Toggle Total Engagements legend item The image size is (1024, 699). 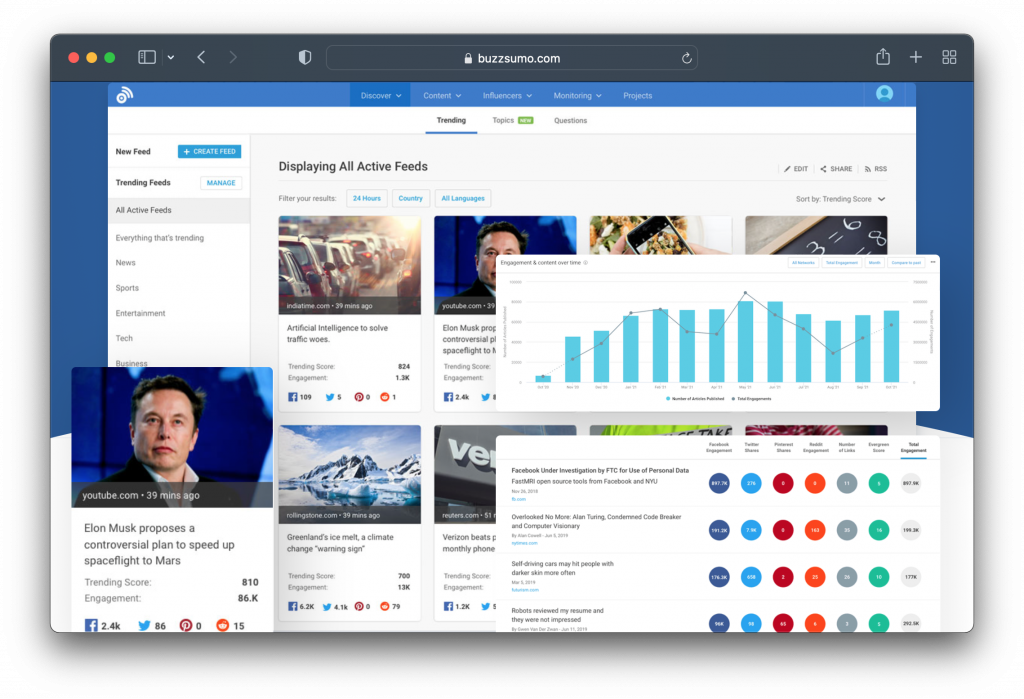tap(752, 398)
